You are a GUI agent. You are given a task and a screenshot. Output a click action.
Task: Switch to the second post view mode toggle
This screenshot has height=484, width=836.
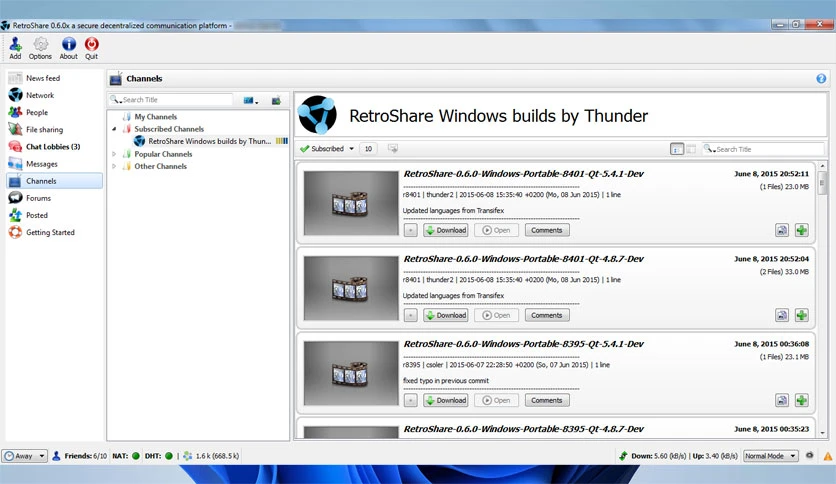(691, 149)
